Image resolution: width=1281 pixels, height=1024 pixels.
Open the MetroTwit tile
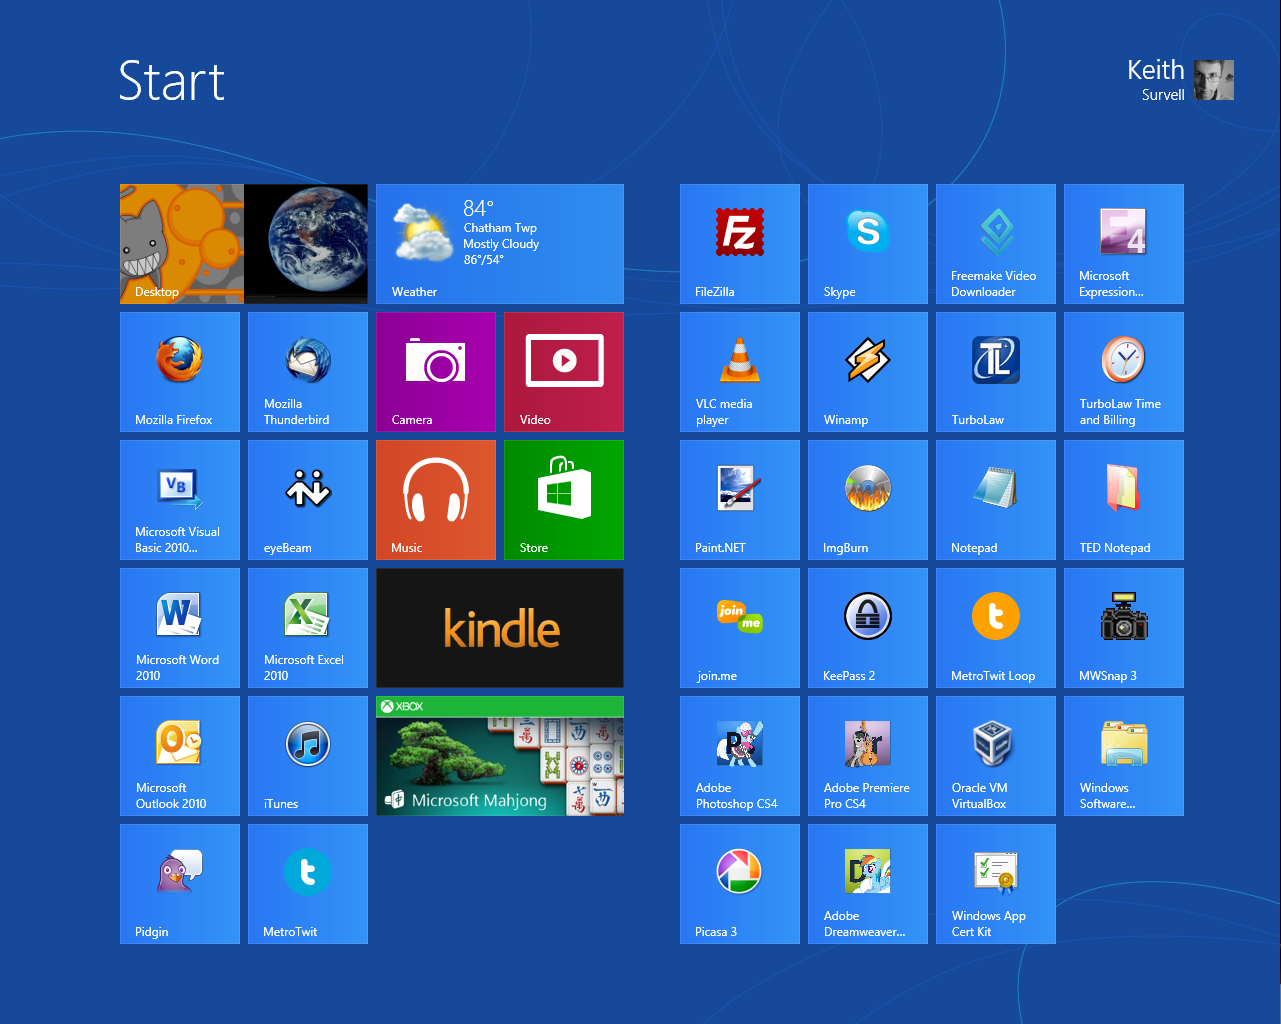(308, 884)
